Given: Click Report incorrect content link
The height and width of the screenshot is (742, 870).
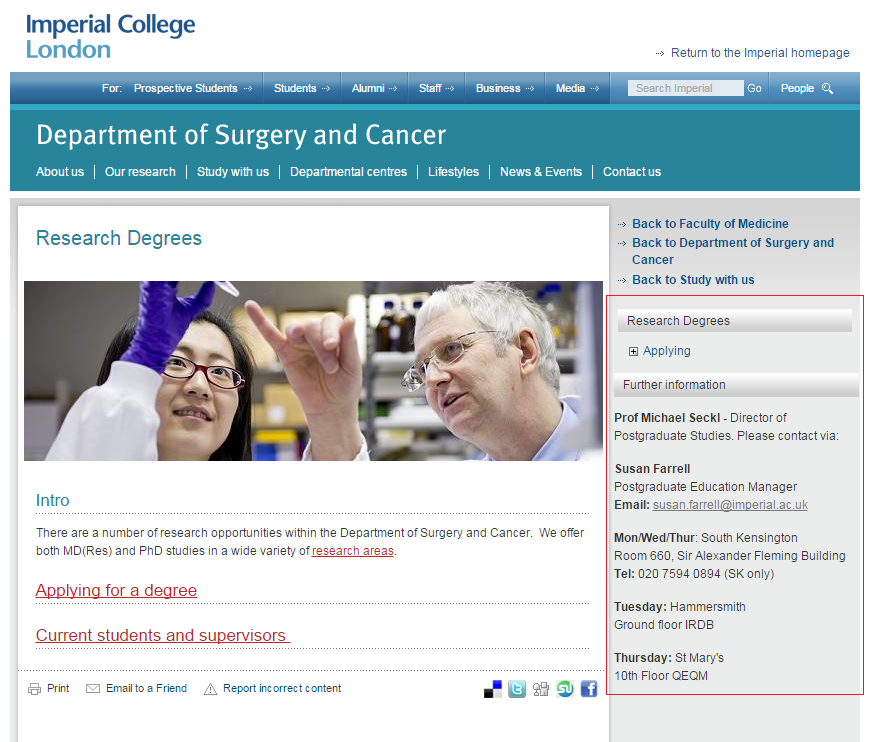Looking at the screenshot, I should 282,689.
